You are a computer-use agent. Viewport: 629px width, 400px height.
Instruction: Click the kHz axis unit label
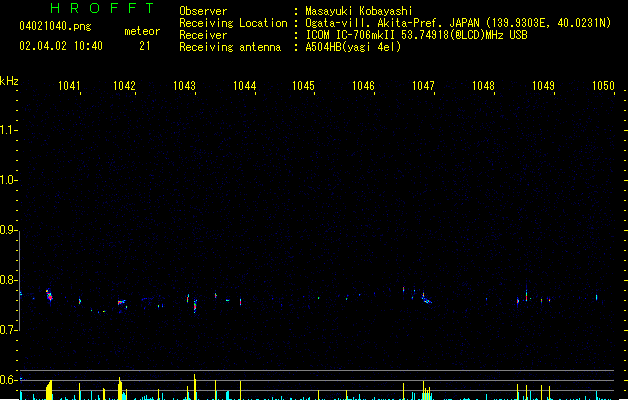coord(9,81)
